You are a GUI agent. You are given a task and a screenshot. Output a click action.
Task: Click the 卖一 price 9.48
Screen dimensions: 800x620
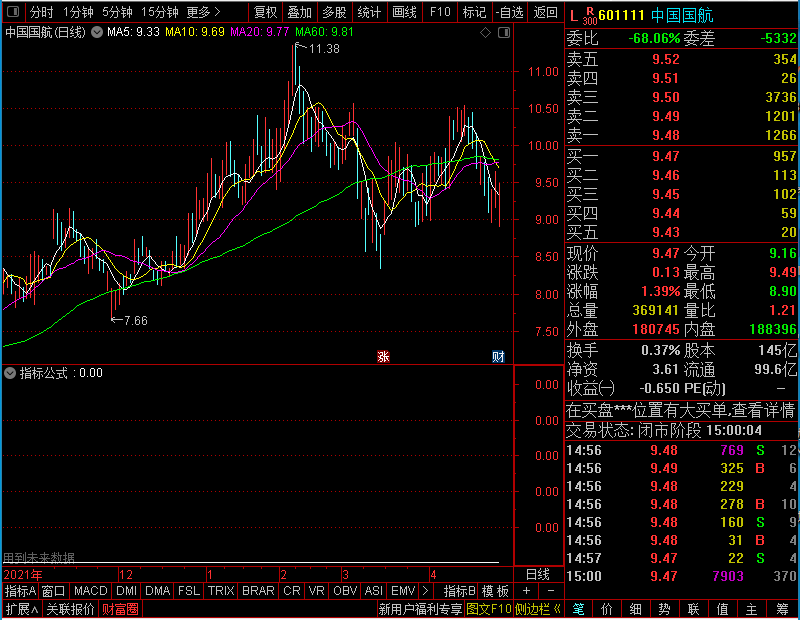click(666, 135)
